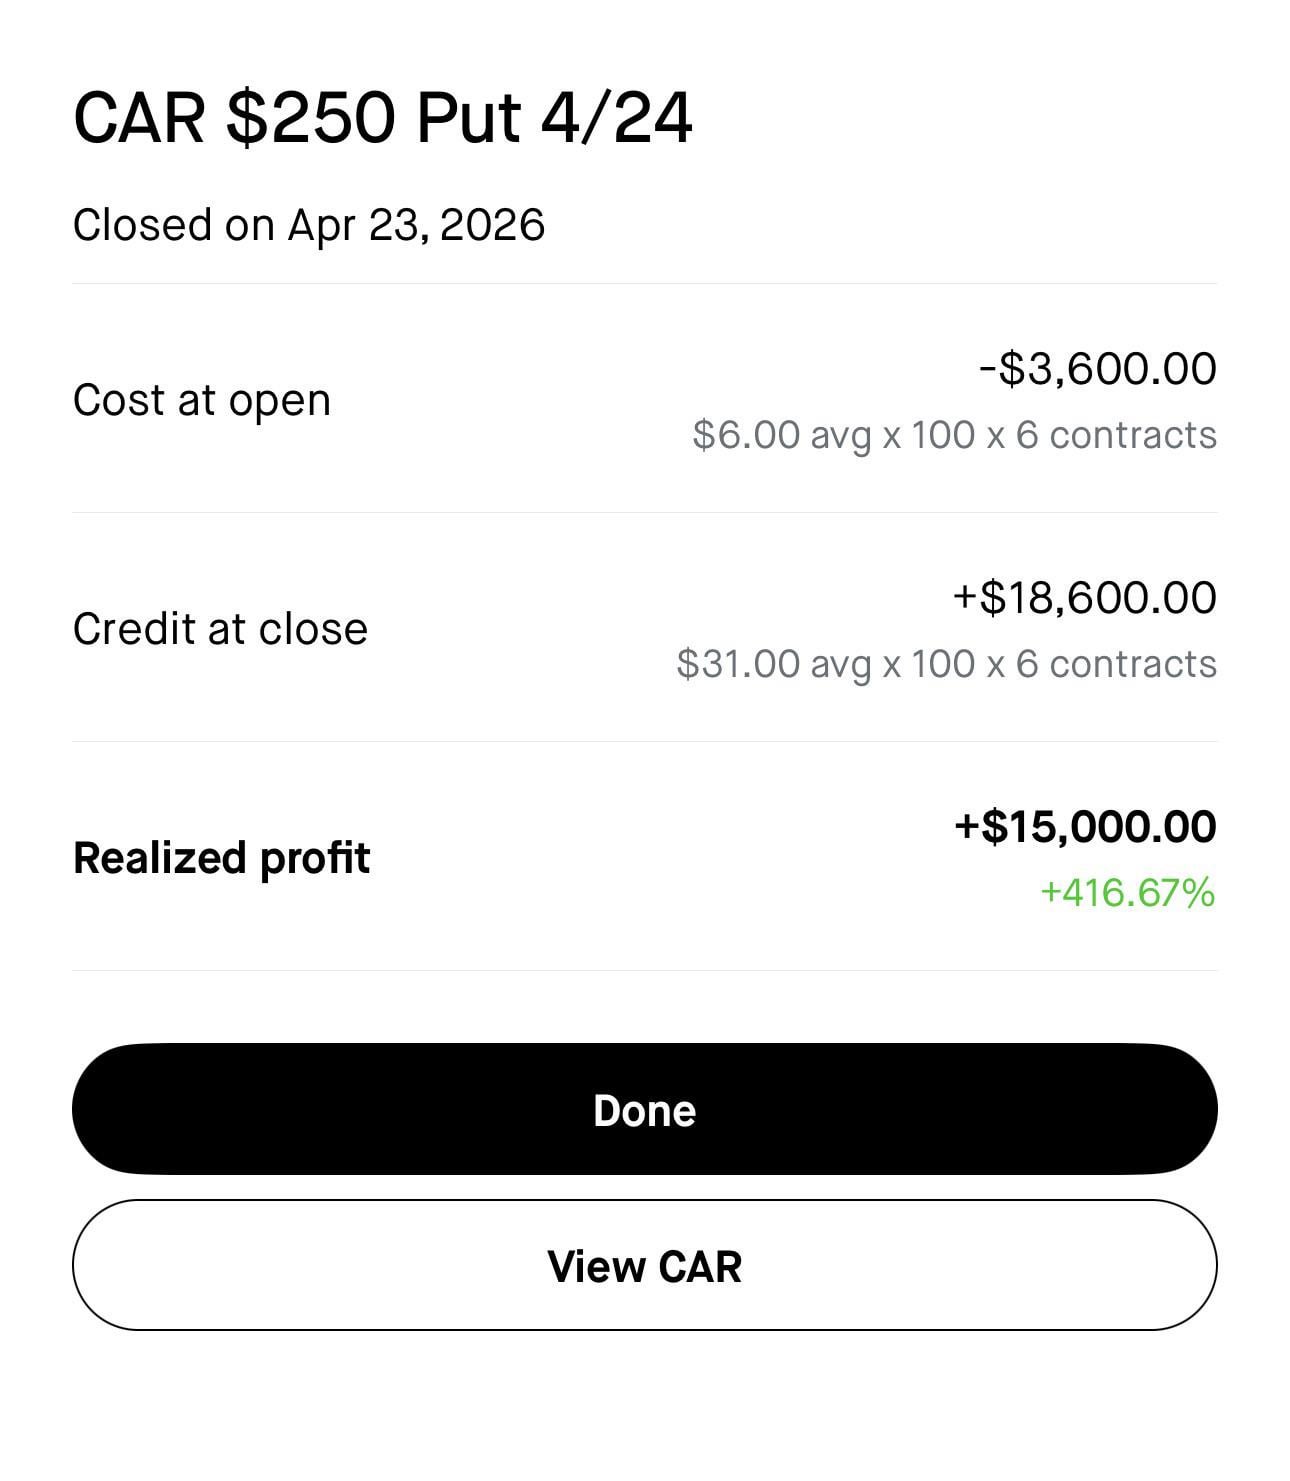Select the Realized profit label
The image size is (1290, 1481).
(221, 858)
